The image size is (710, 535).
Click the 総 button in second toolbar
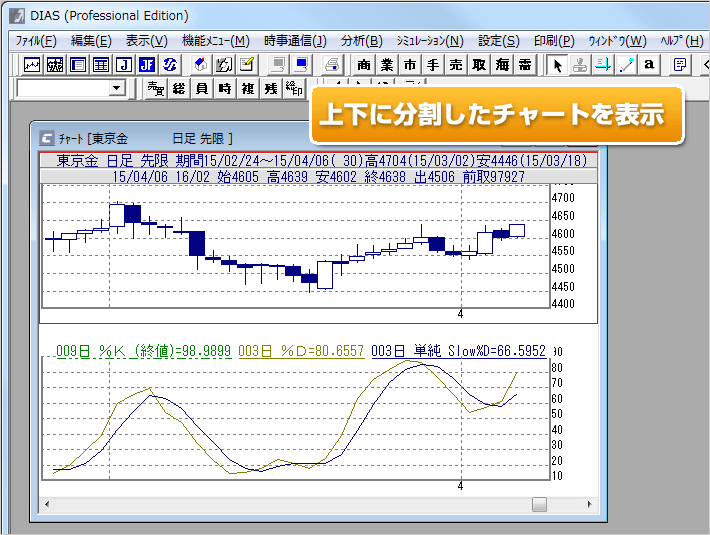pos(179,89)
